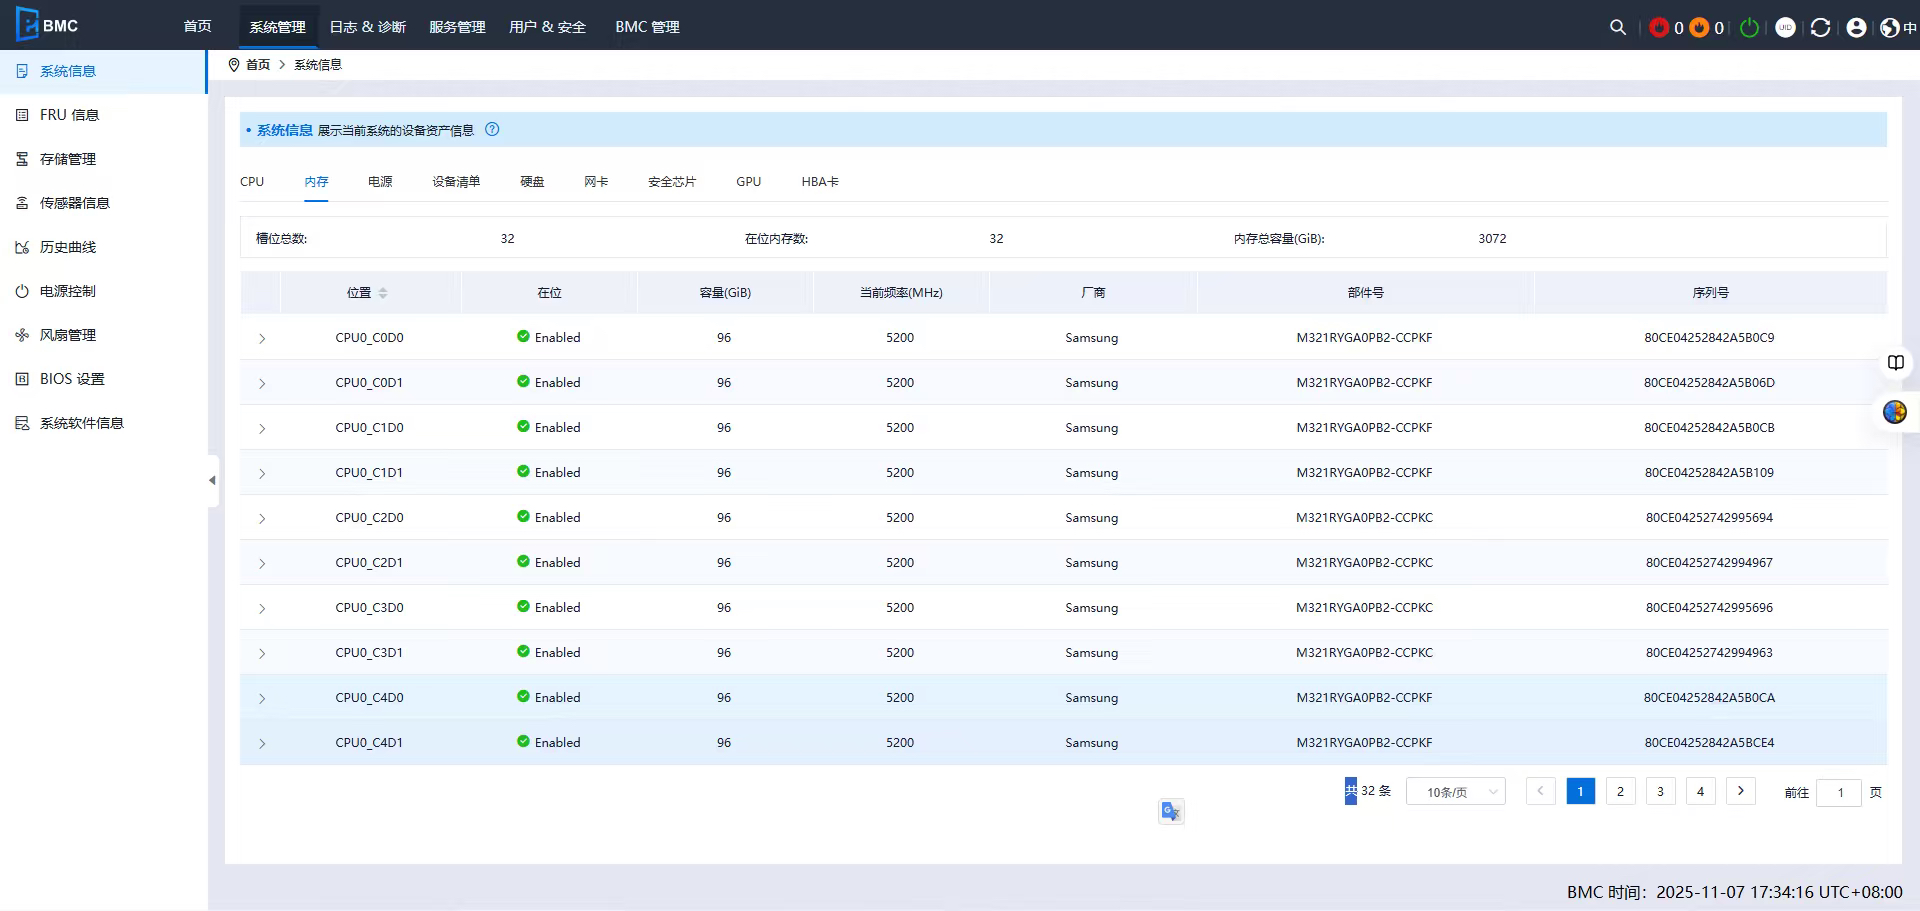1920x911 pixels.
Task: Open the user account icon menu
Action: pyautogui.click(x=1856, y=28)
